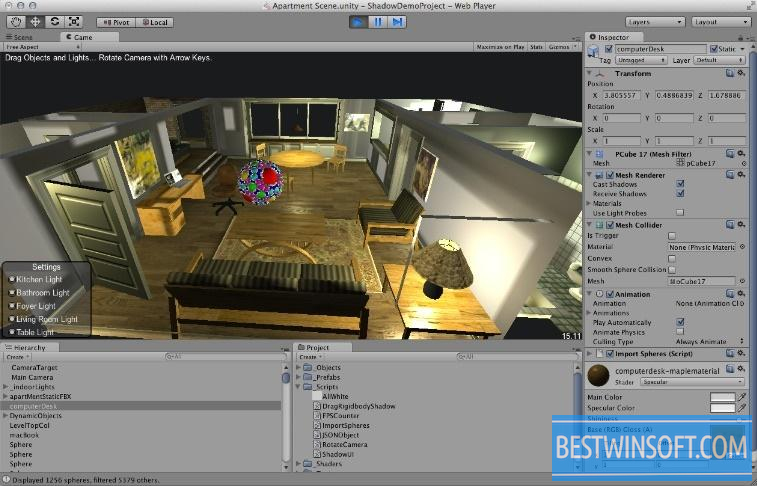Open the Mesh Filter gear settings menu
This screenshot has width=757, height=486.
[x=741, y=153]
